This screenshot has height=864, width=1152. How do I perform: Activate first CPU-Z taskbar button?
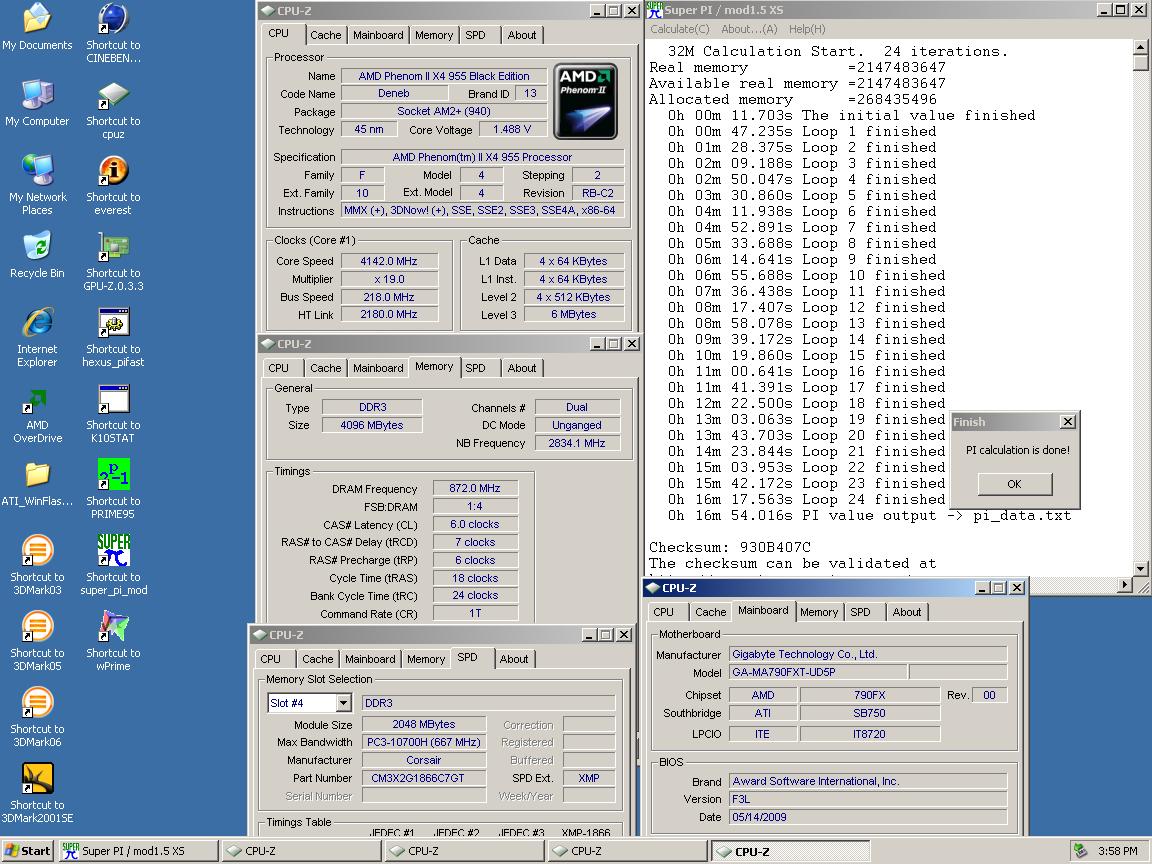coord(301,851)
